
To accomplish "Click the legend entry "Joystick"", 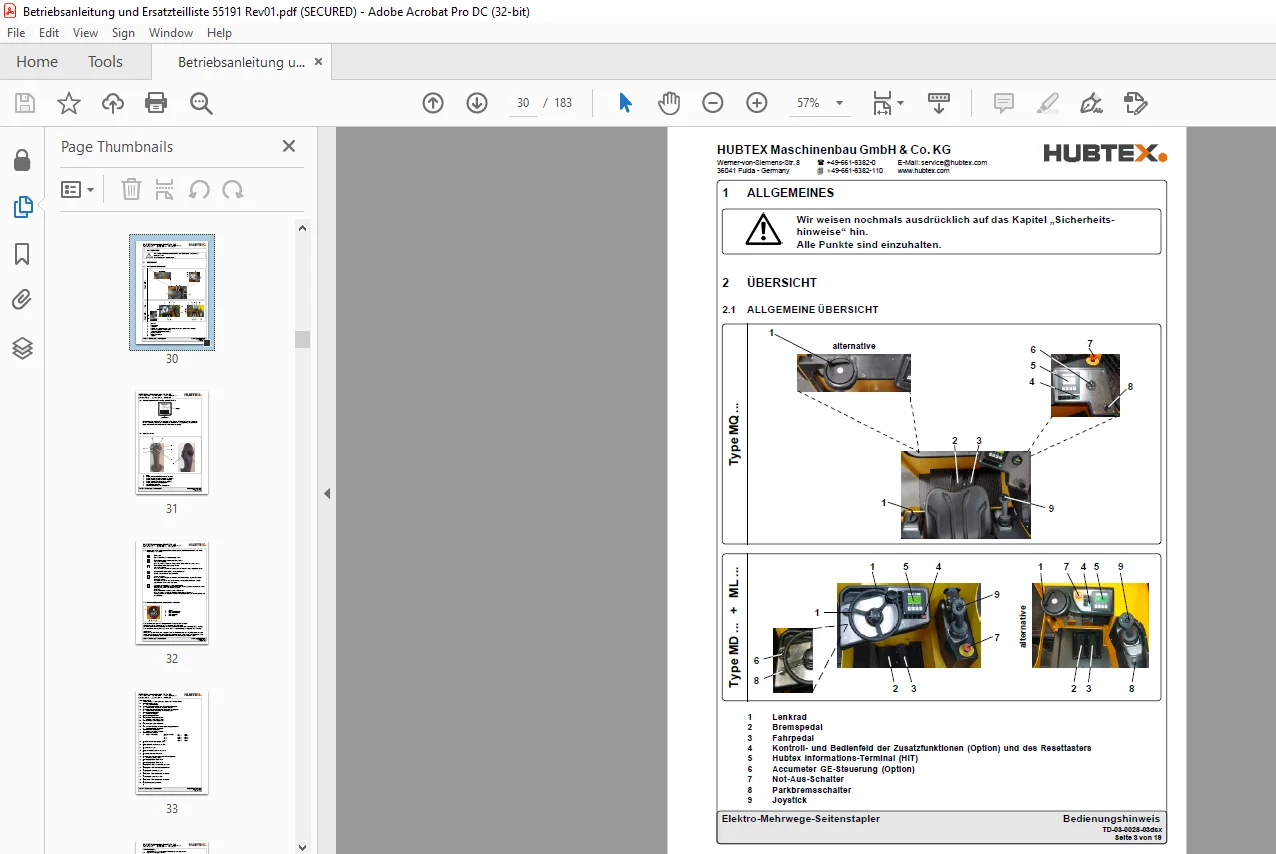I will [x=789, y=800].
